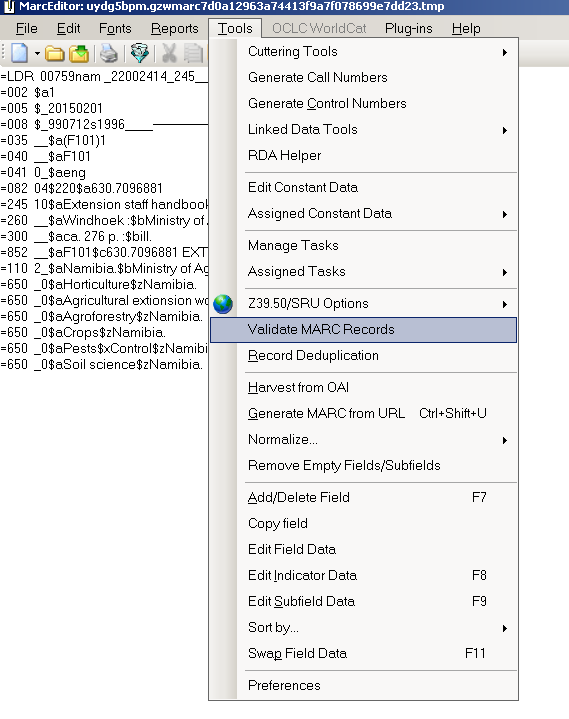Viewport: 569px width, 719px height.
Task: Click the Copy pages icon
Action: point(193,53)
